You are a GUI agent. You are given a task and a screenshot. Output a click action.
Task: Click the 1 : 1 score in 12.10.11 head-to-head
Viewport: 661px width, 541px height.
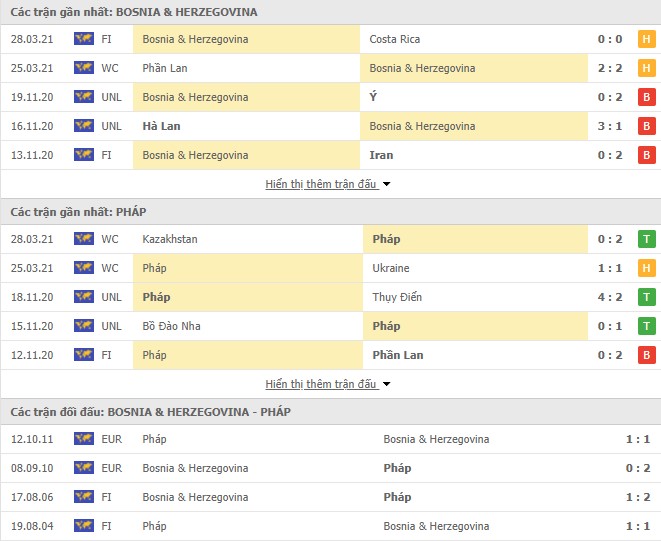pos(638,439)
